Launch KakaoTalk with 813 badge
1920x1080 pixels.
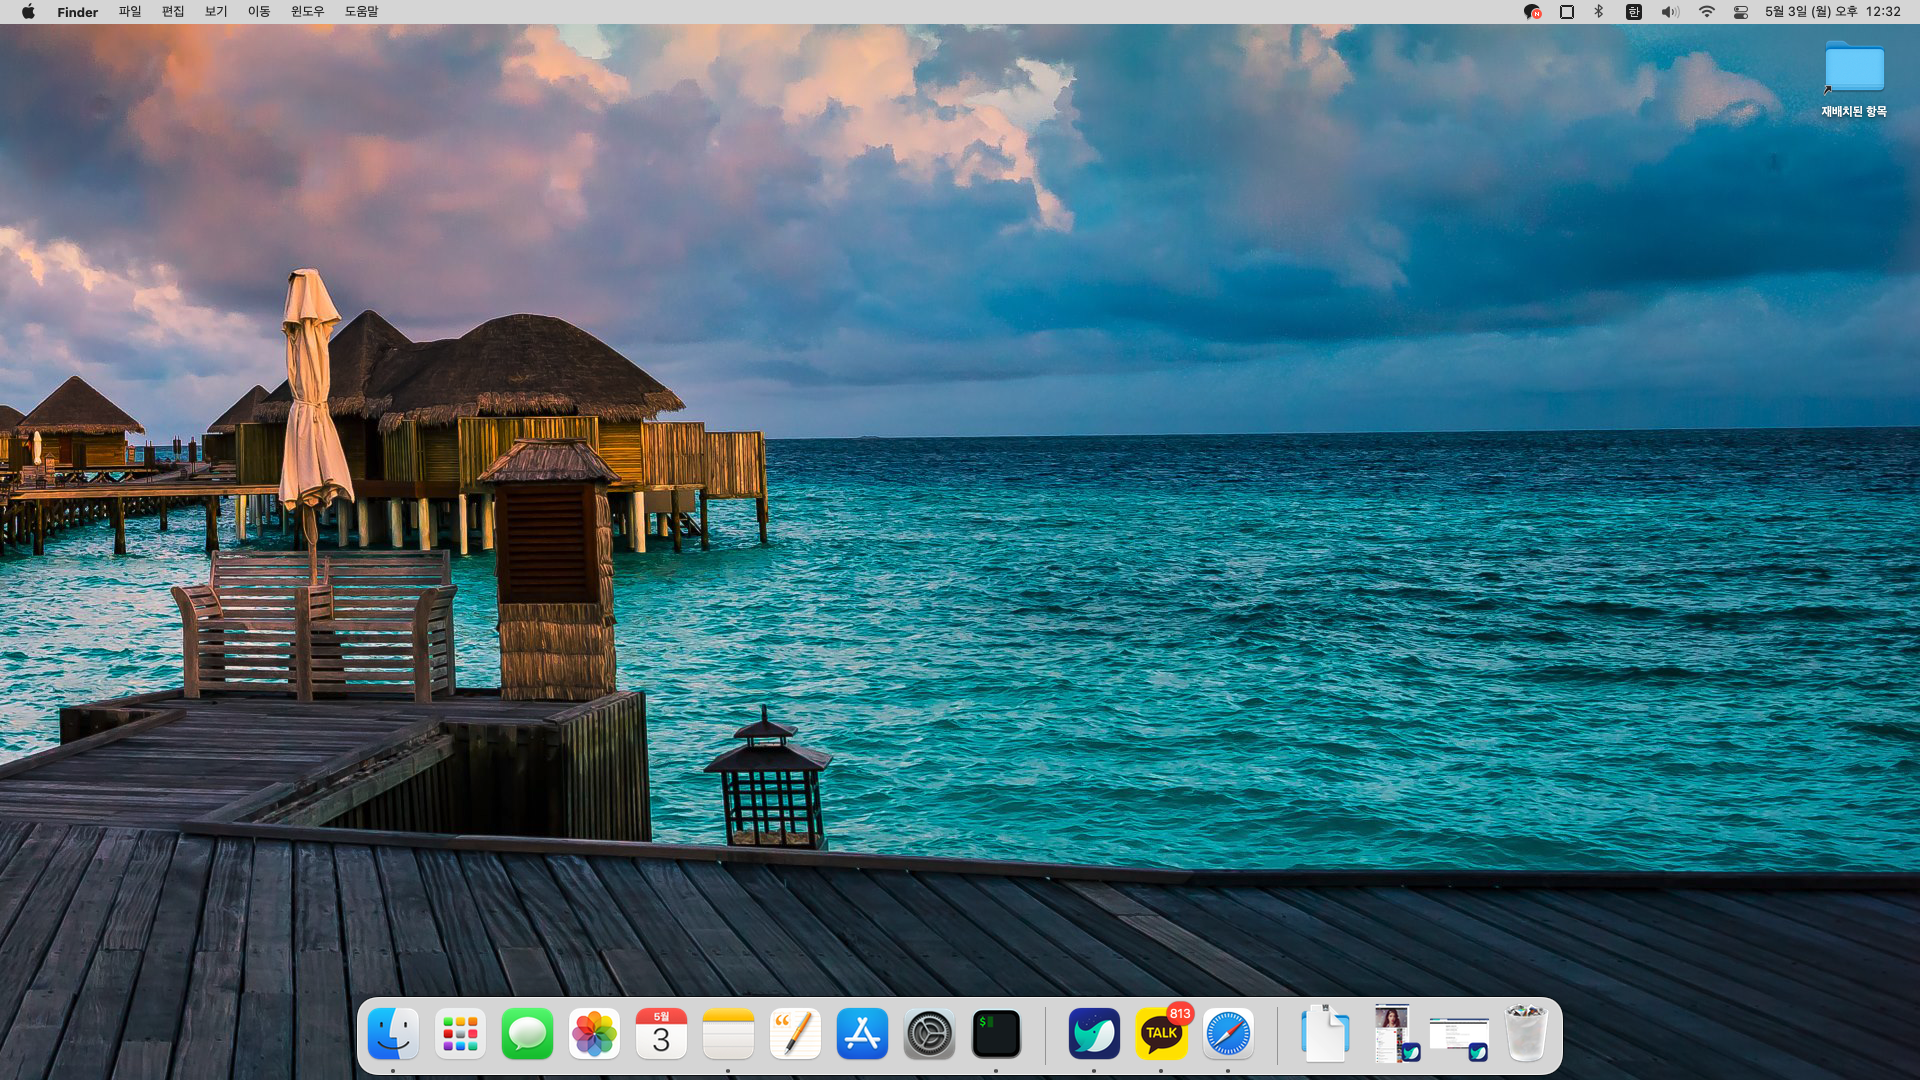(x=1161, y=1034)
